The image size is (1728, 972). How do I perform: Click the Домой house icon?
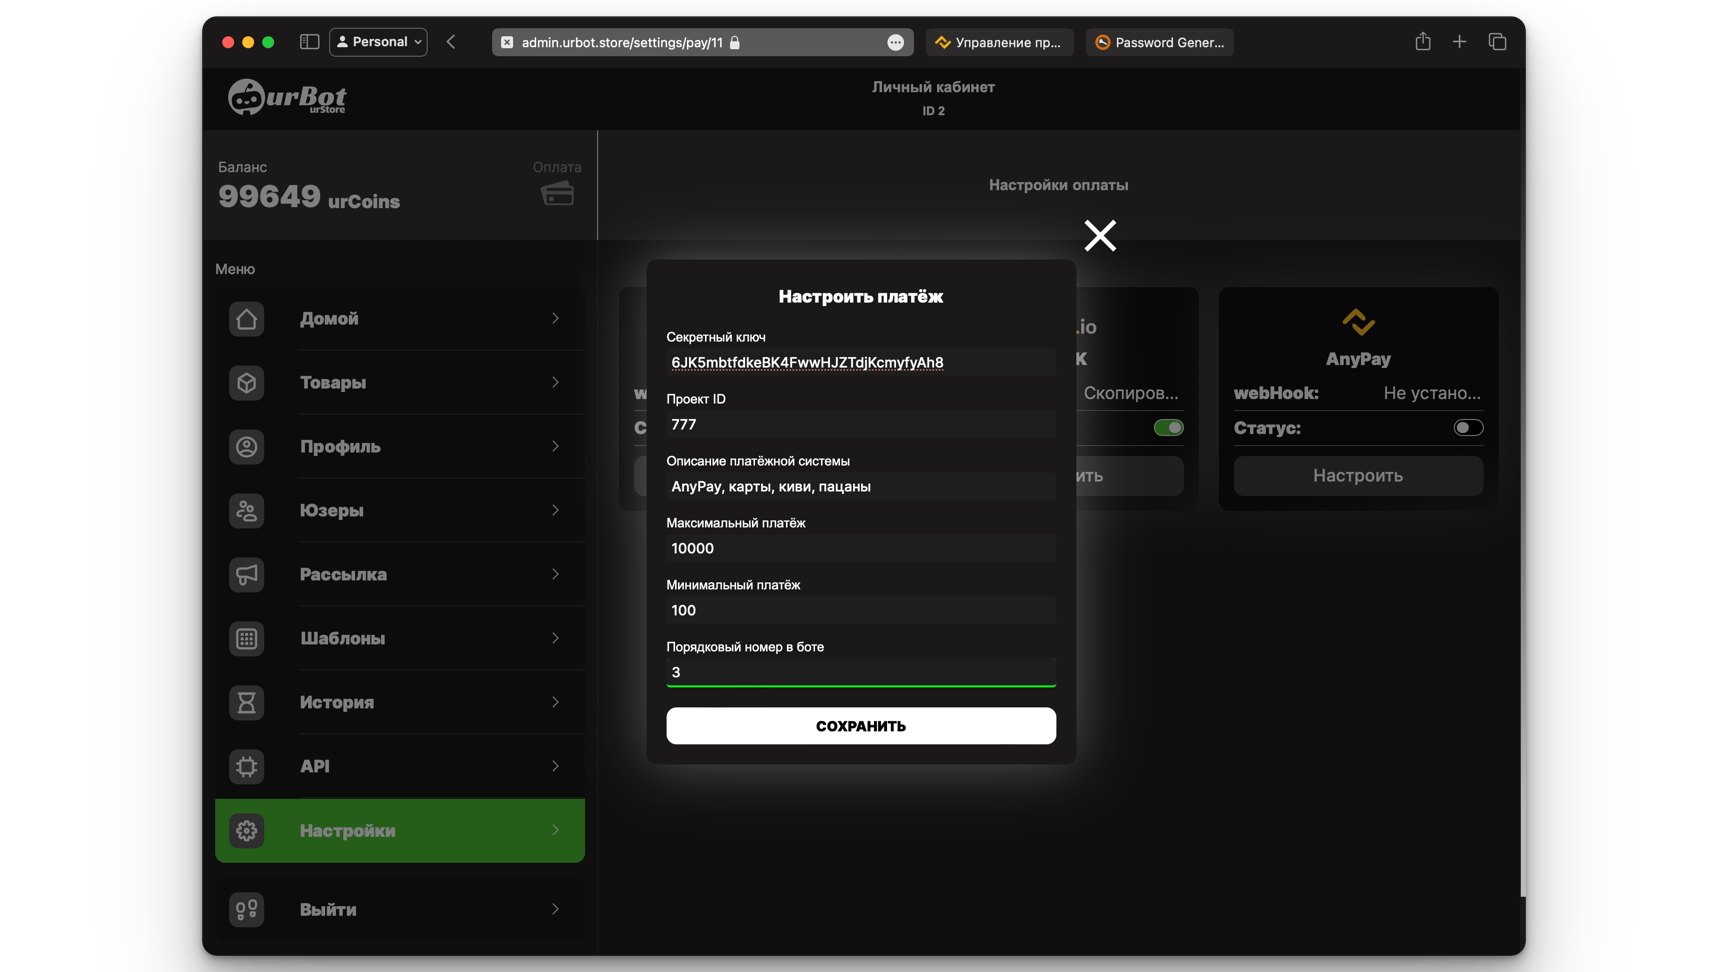[246, 319]
